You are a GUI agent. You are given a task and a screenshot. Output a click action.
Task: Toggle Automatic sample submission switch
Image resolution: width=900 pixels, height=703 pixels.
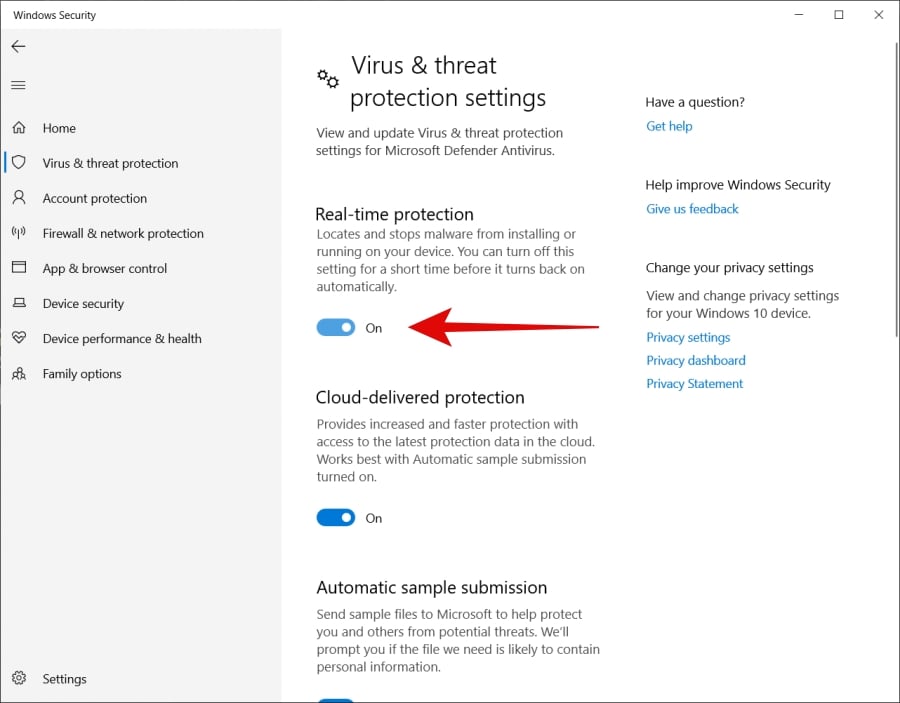pos(336,700)
